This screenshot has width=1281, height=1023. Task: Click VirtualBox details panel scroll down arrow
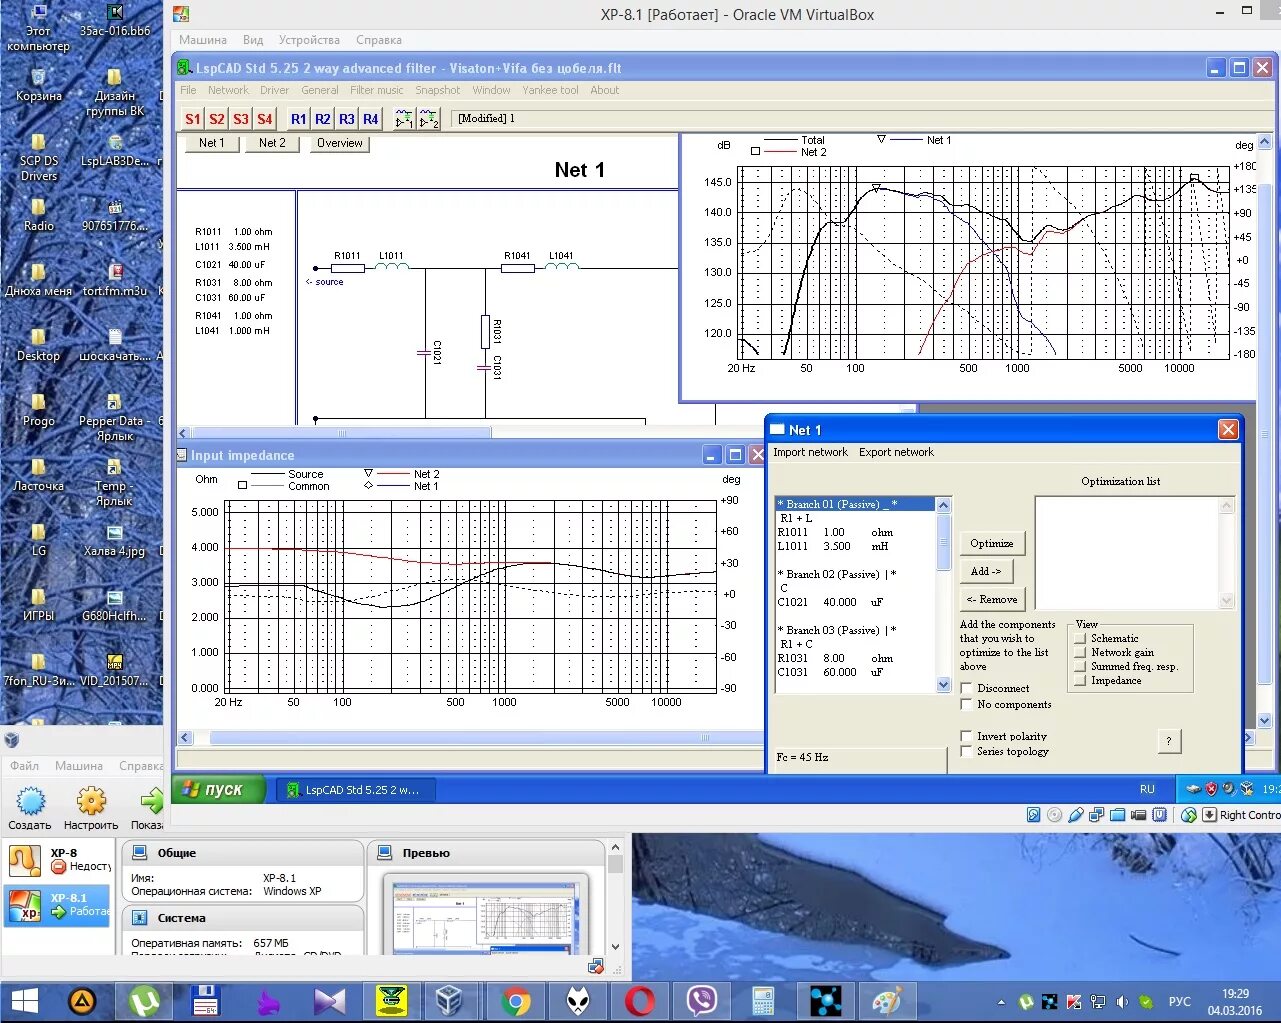click(x=615, y=946)
